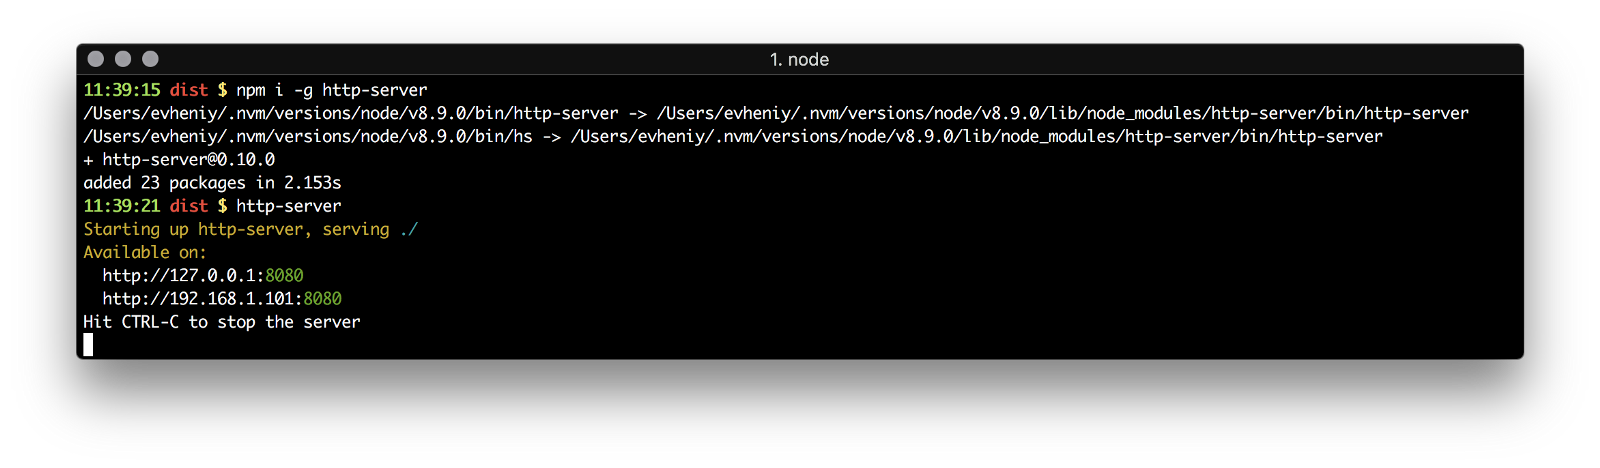Maximize the terminal via the third gray circle
Viewport: 1600px width, 468px height.
150,59
